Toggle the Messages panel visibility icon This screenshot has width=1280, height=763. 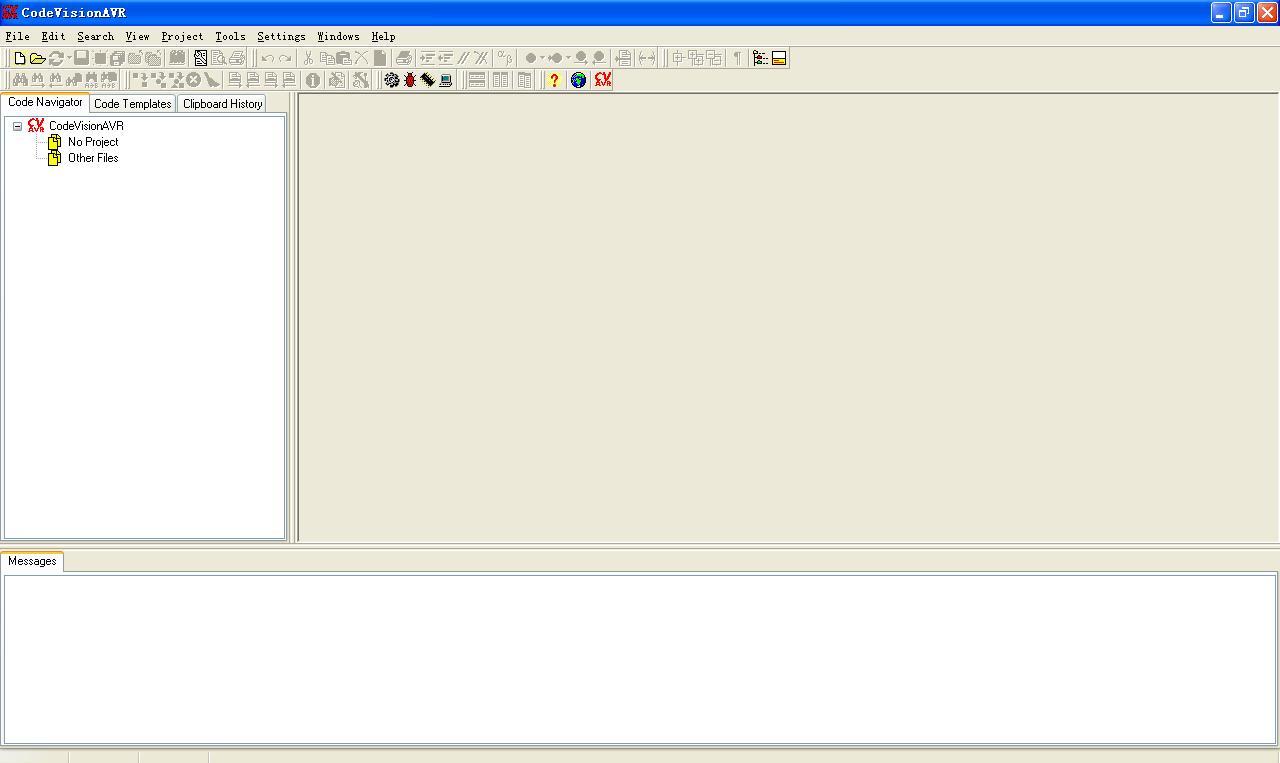click(779, 58)
